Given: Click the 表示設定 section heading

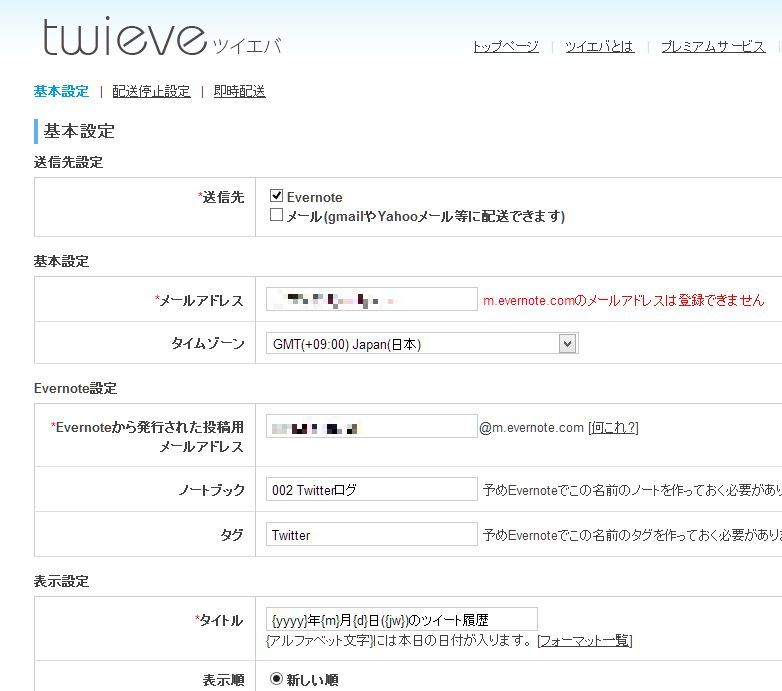Looking at the screenshot, I should pos(61,581).
